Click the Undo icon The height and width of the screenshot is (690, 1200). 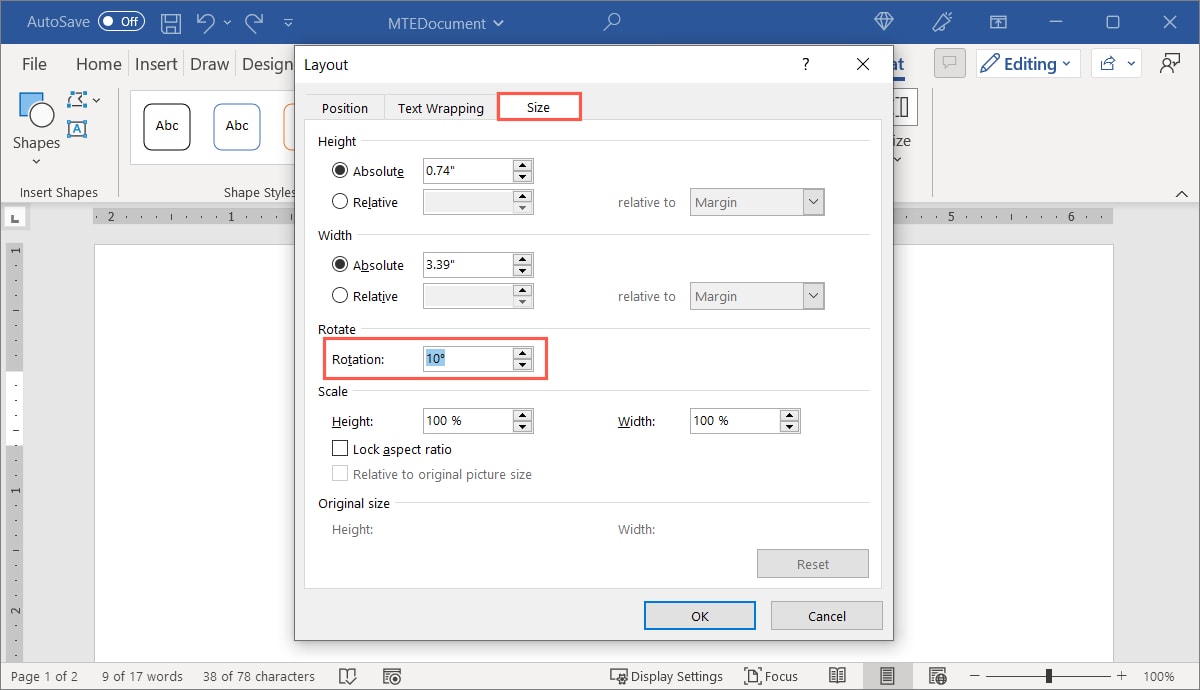[x=208, y=22]
